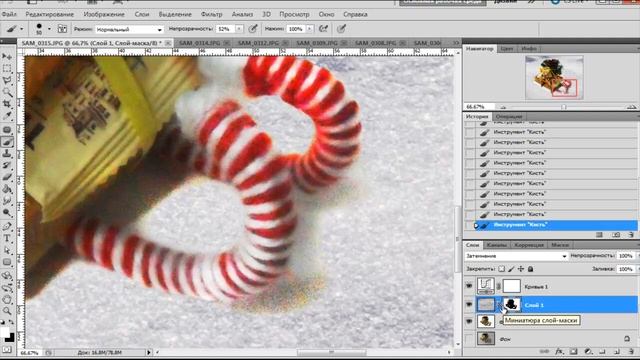Toggle Quick Mask mode button
Viewport: 640px width, 360px height.
[7, 349]
